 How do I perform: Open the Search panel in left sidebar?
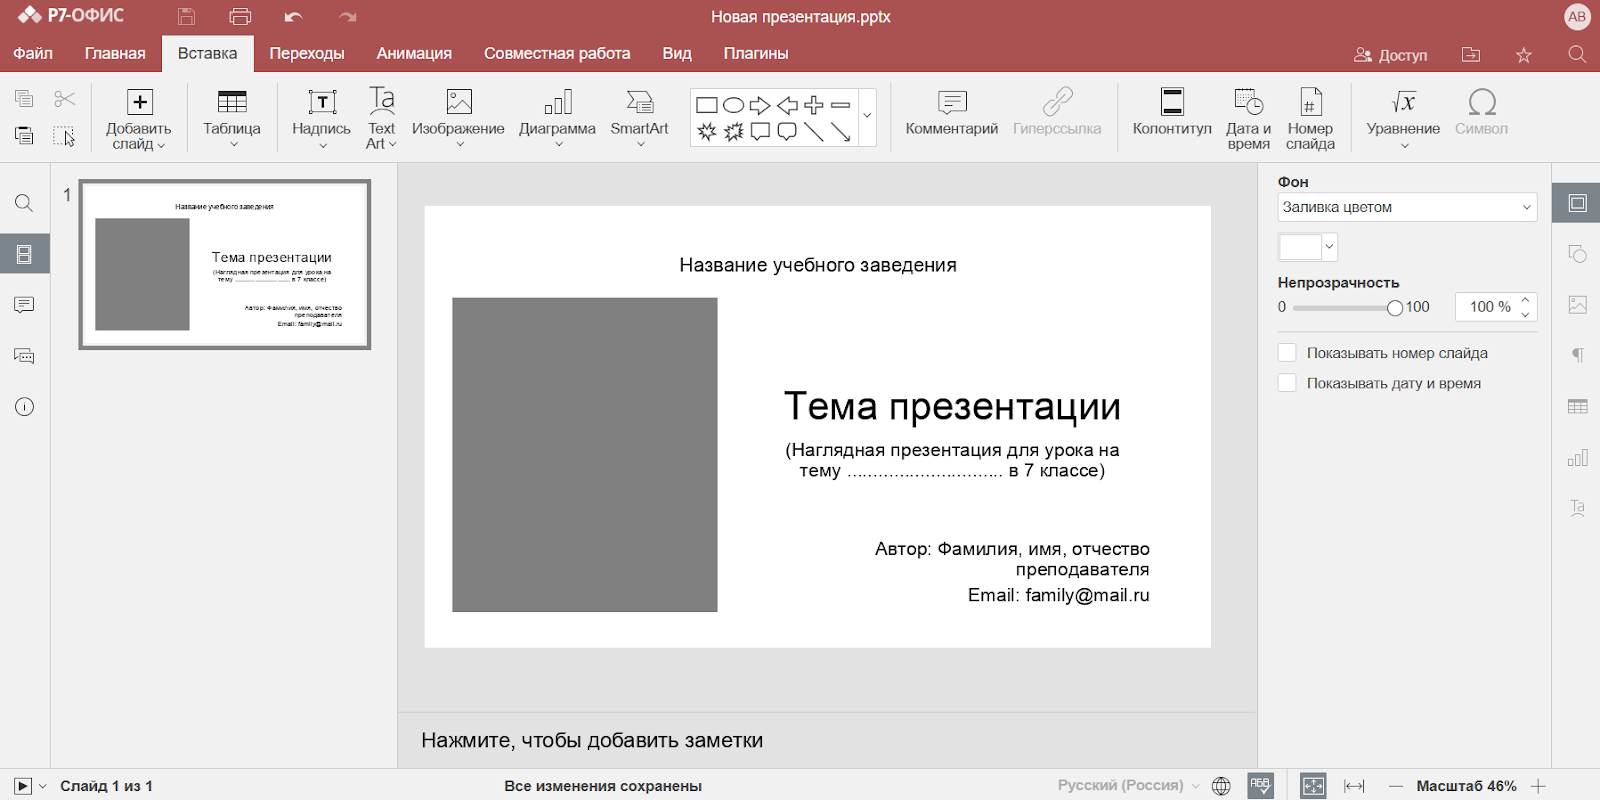[x=24, y=203]
